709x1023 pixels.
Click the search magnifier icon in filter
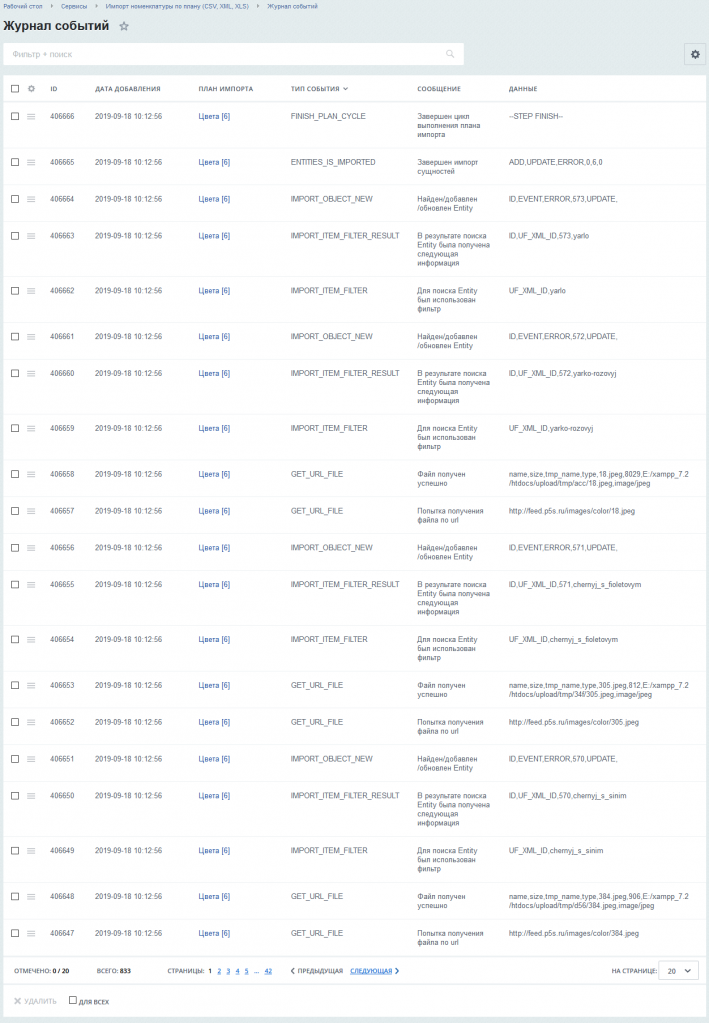click(450, 54)
